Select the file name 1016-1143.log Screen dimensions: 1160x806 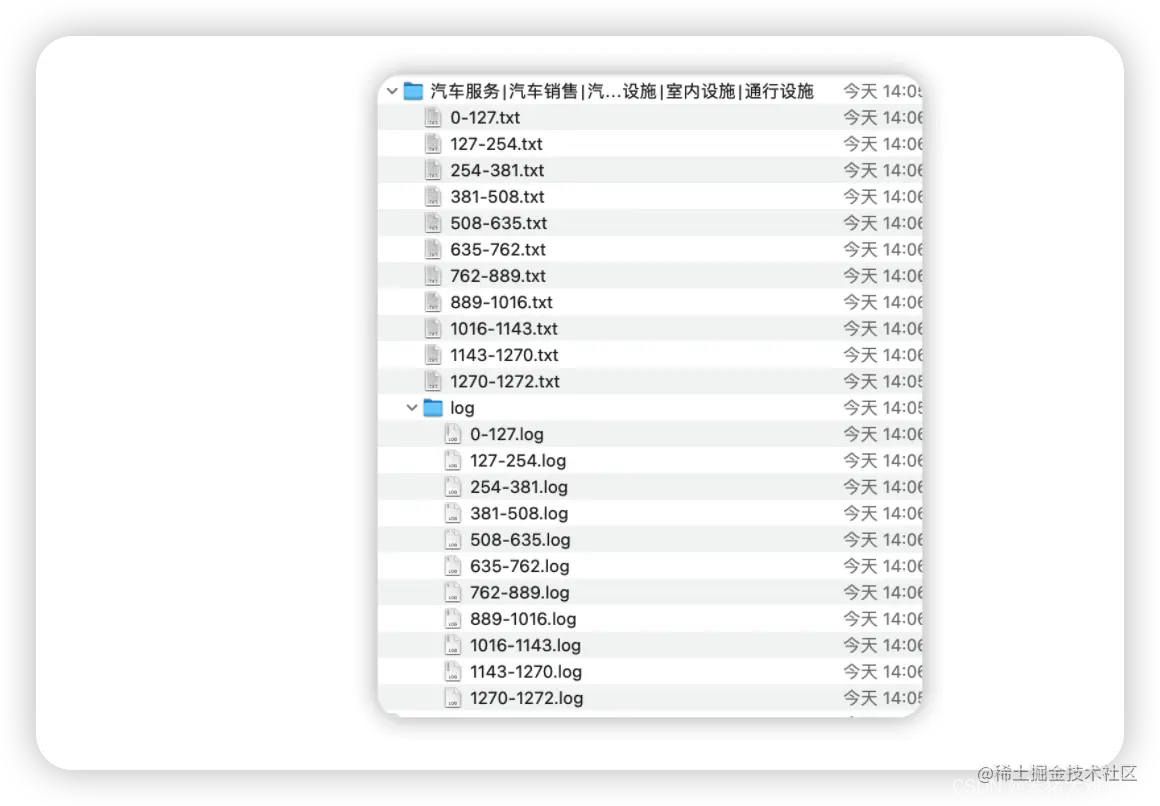pyautogui.click(x=525, y=645)
